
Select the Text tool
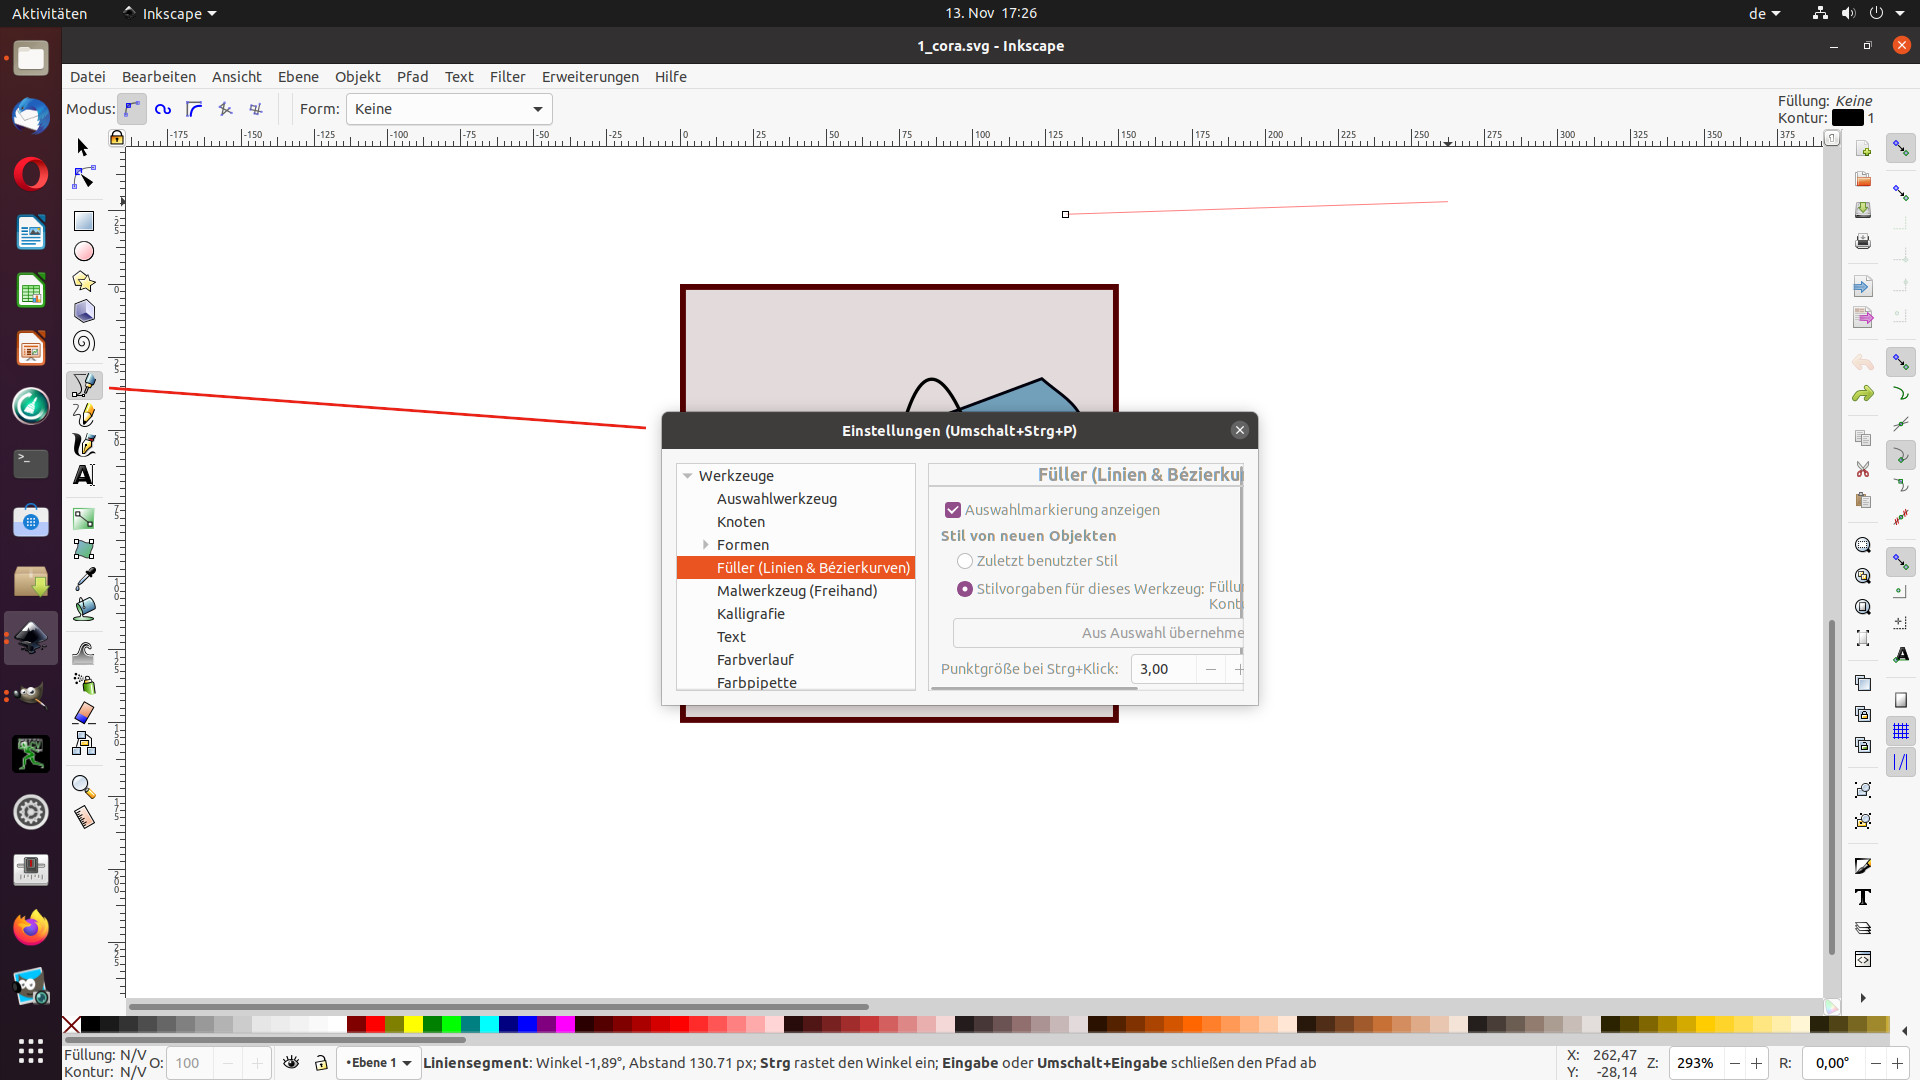(x=84, y=475)
